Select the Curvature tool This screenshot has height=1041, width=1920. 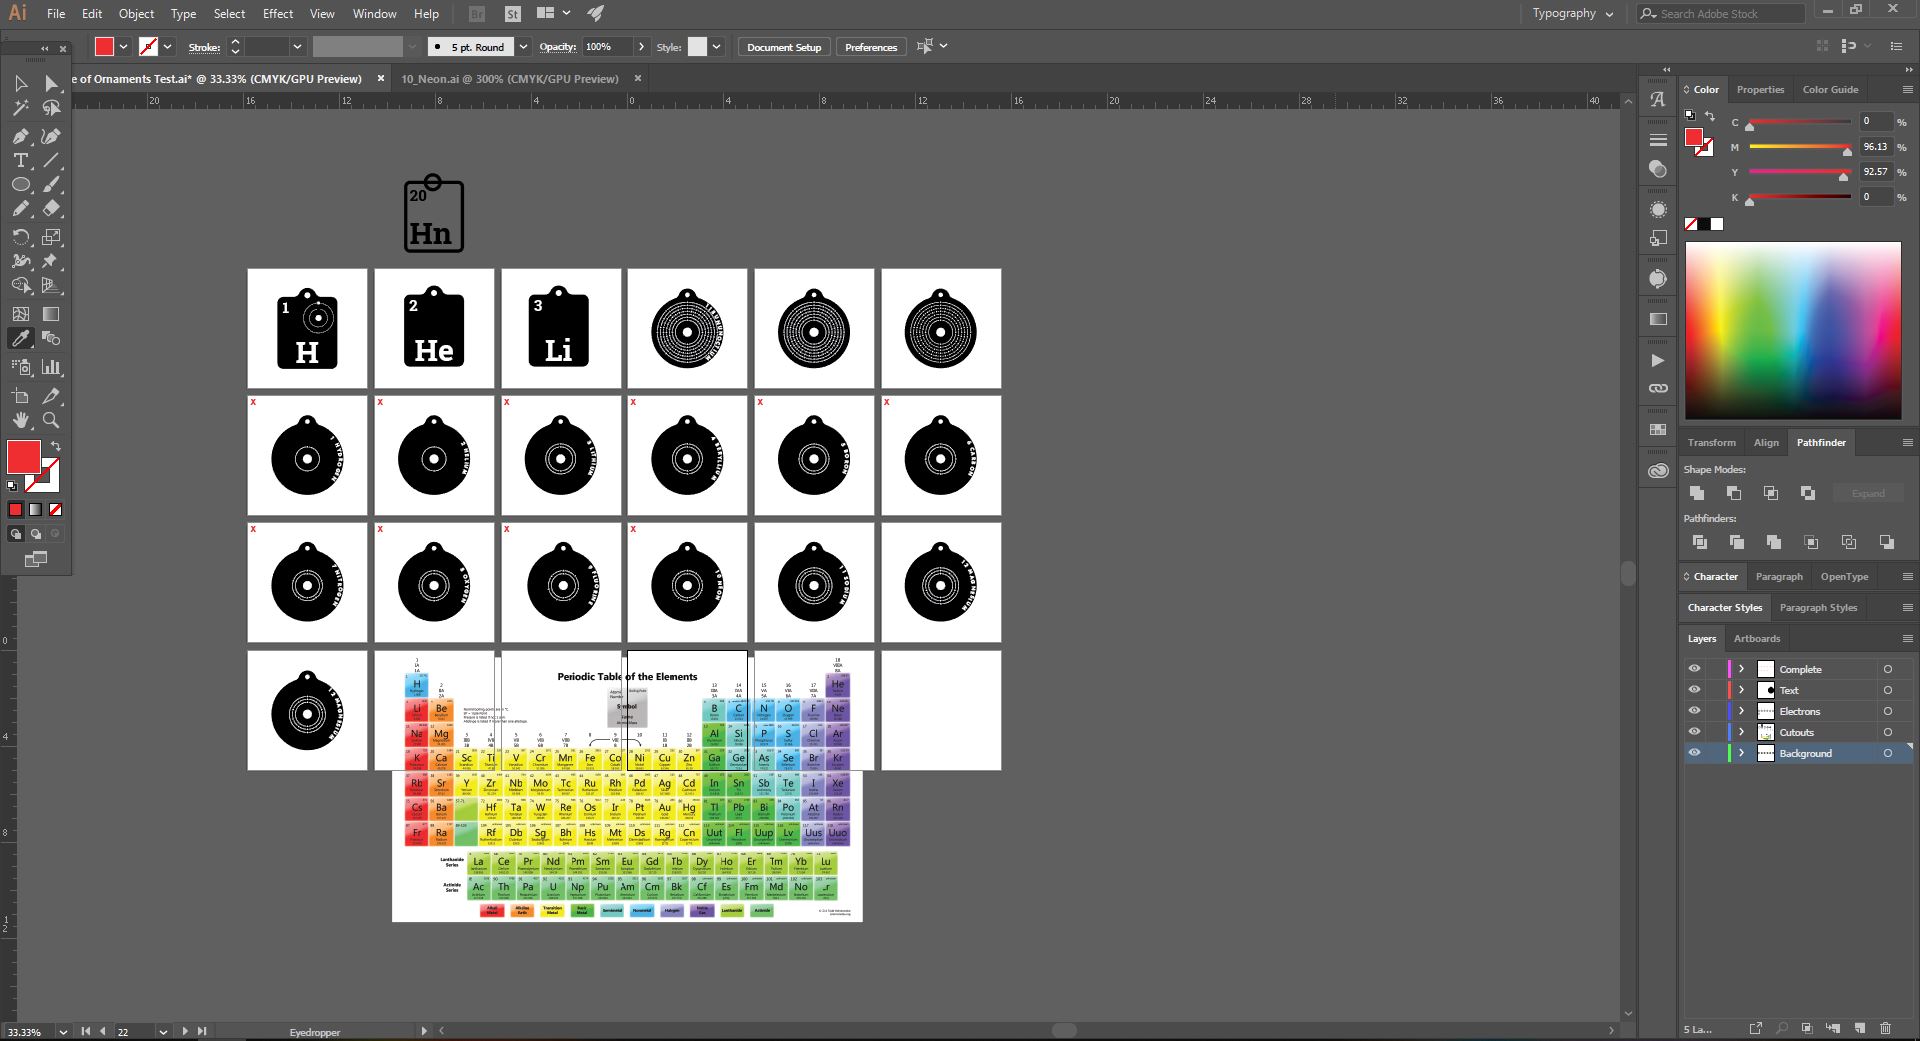[x=51, y=136]
